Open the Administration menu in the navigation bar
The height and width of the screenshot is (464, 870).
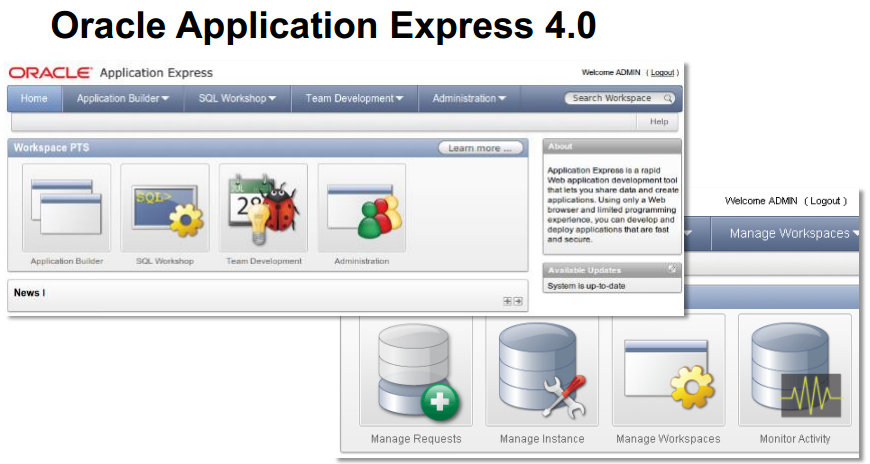click(469, 98)
